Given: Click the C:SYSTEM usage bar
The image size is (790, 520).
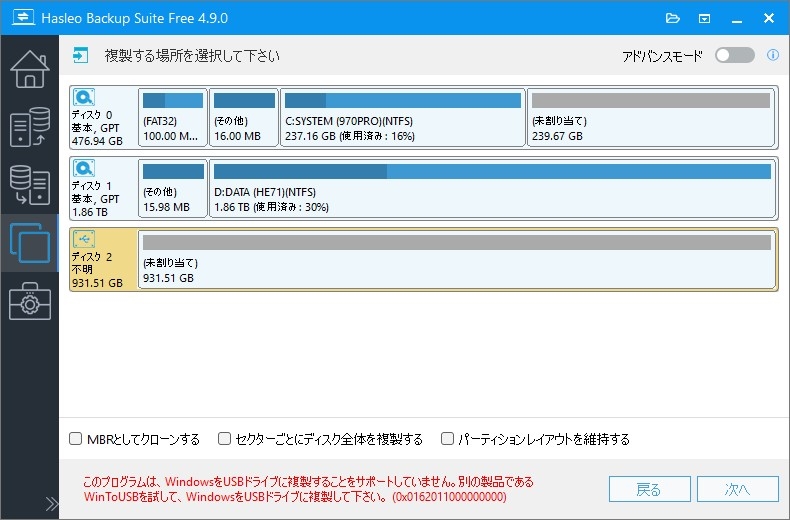Looking at the screenshot, I should [x=403, y=100].
